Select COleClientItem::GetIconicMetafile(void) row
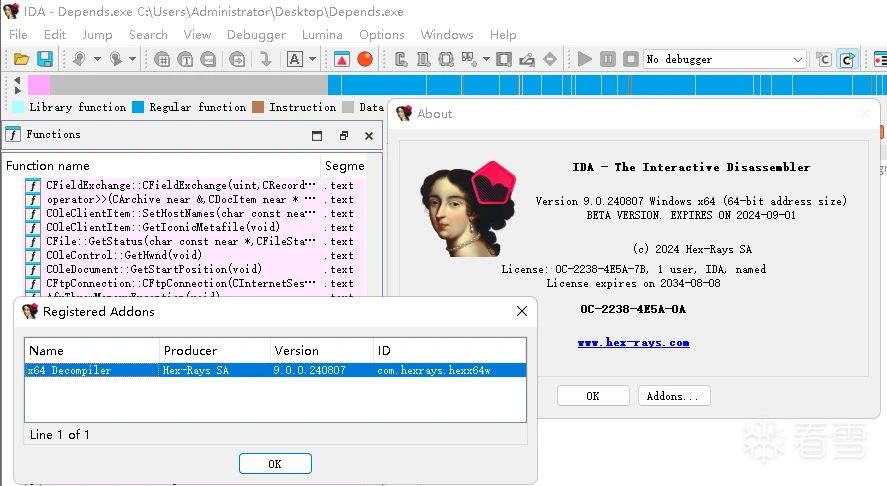887x486 pixels. tap(193, 227)
